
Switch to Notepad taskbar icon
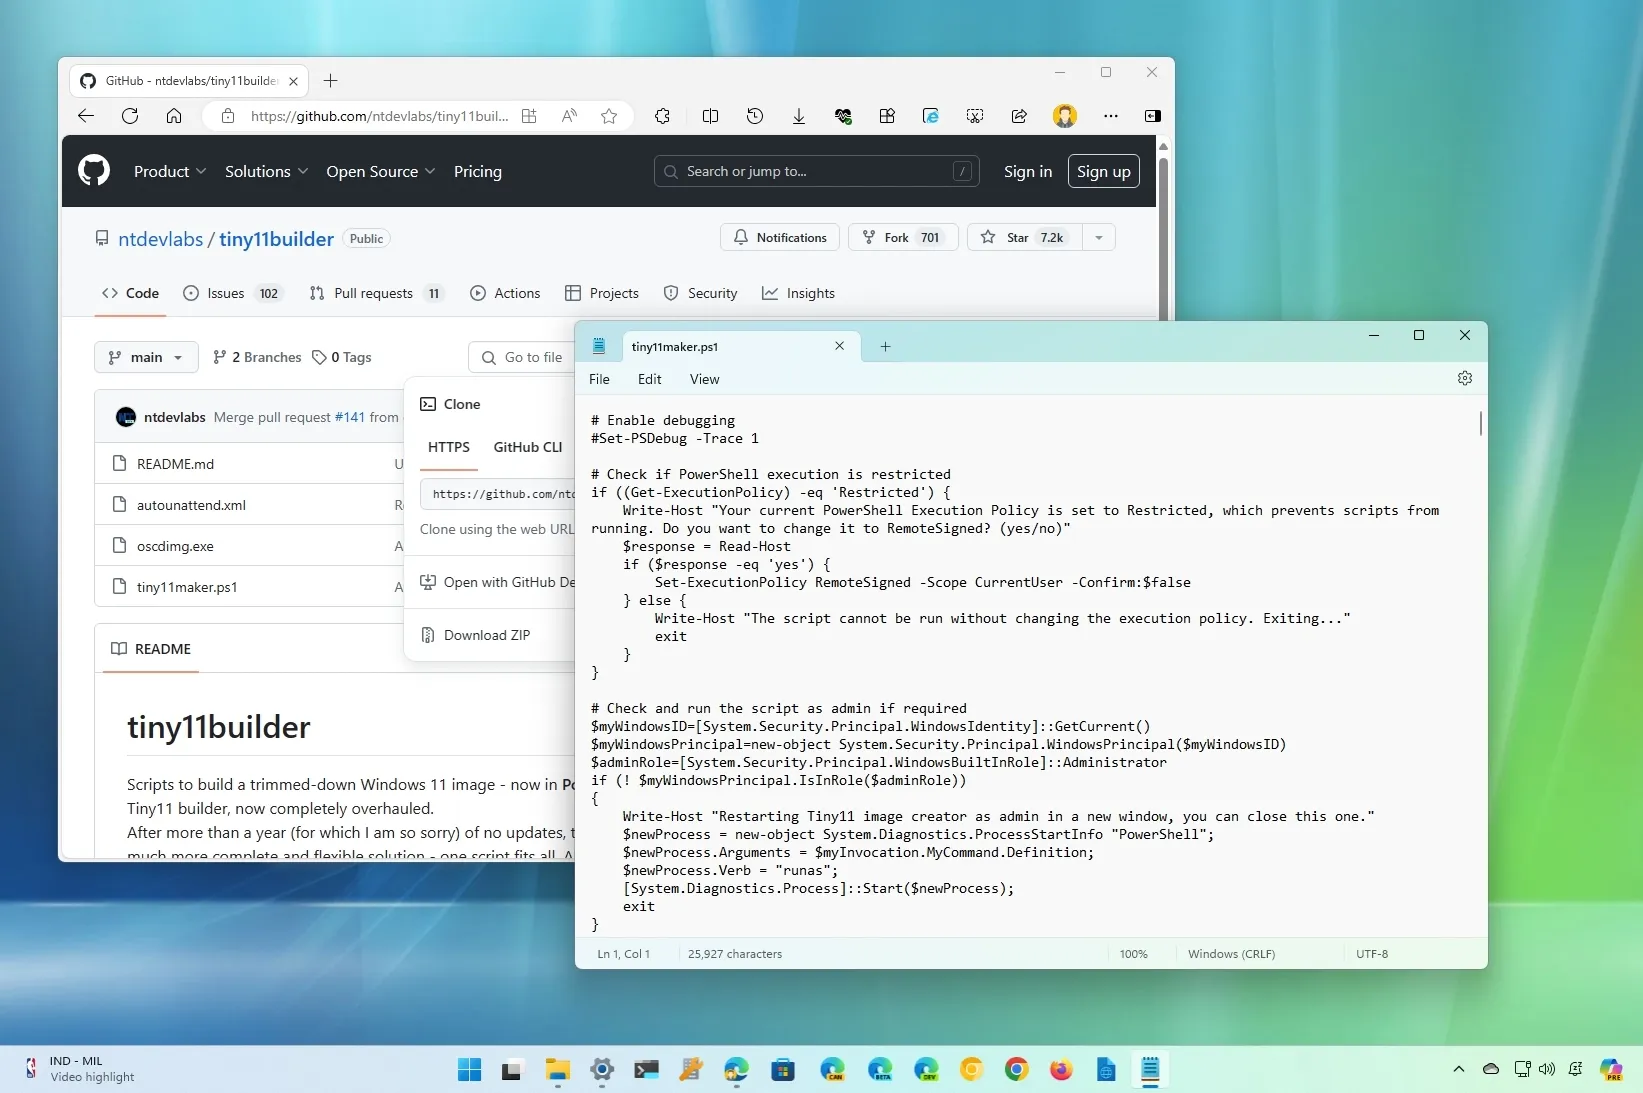click(1150, 1070)
